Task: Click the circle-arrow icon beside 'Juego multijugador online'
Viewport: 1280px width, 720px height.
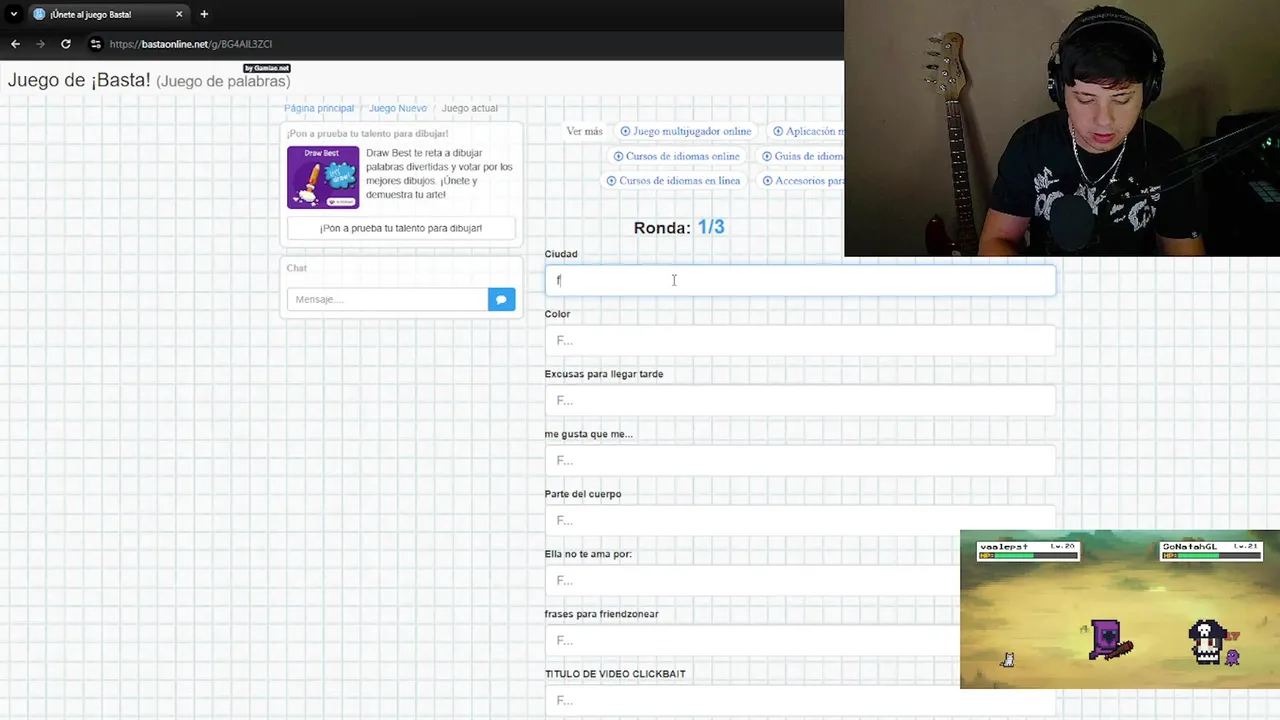Action: pos(625,131)
